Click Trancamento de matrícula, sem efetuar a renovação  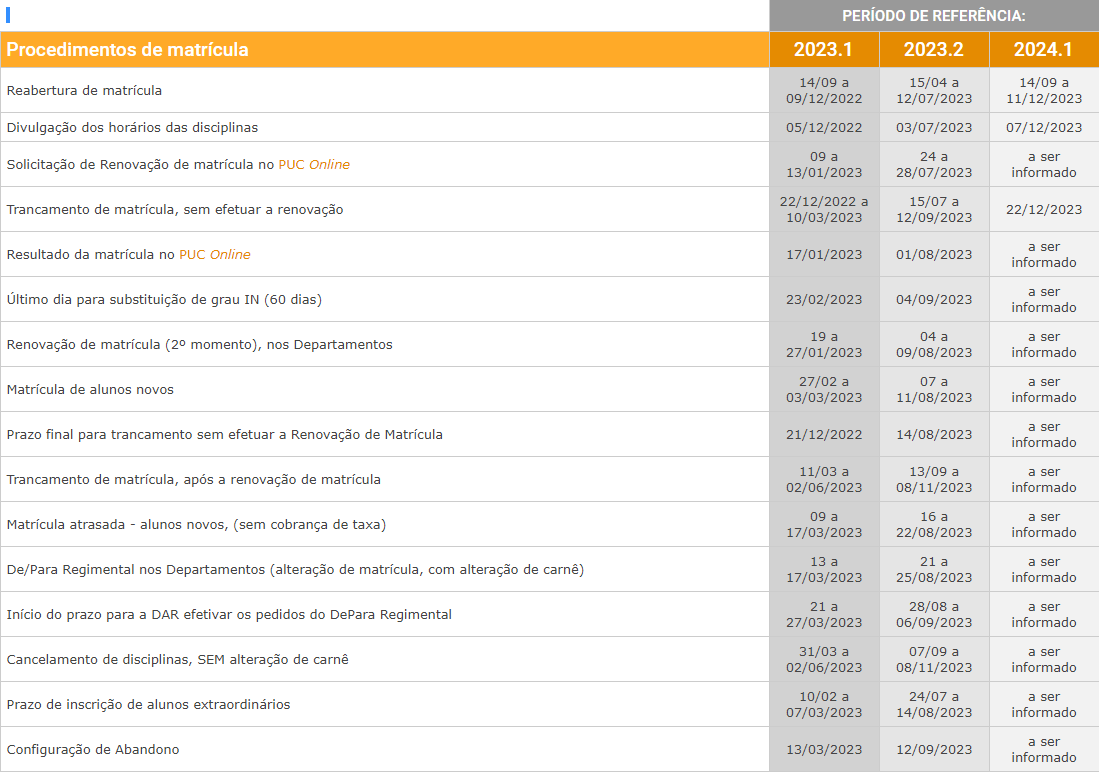175,210
